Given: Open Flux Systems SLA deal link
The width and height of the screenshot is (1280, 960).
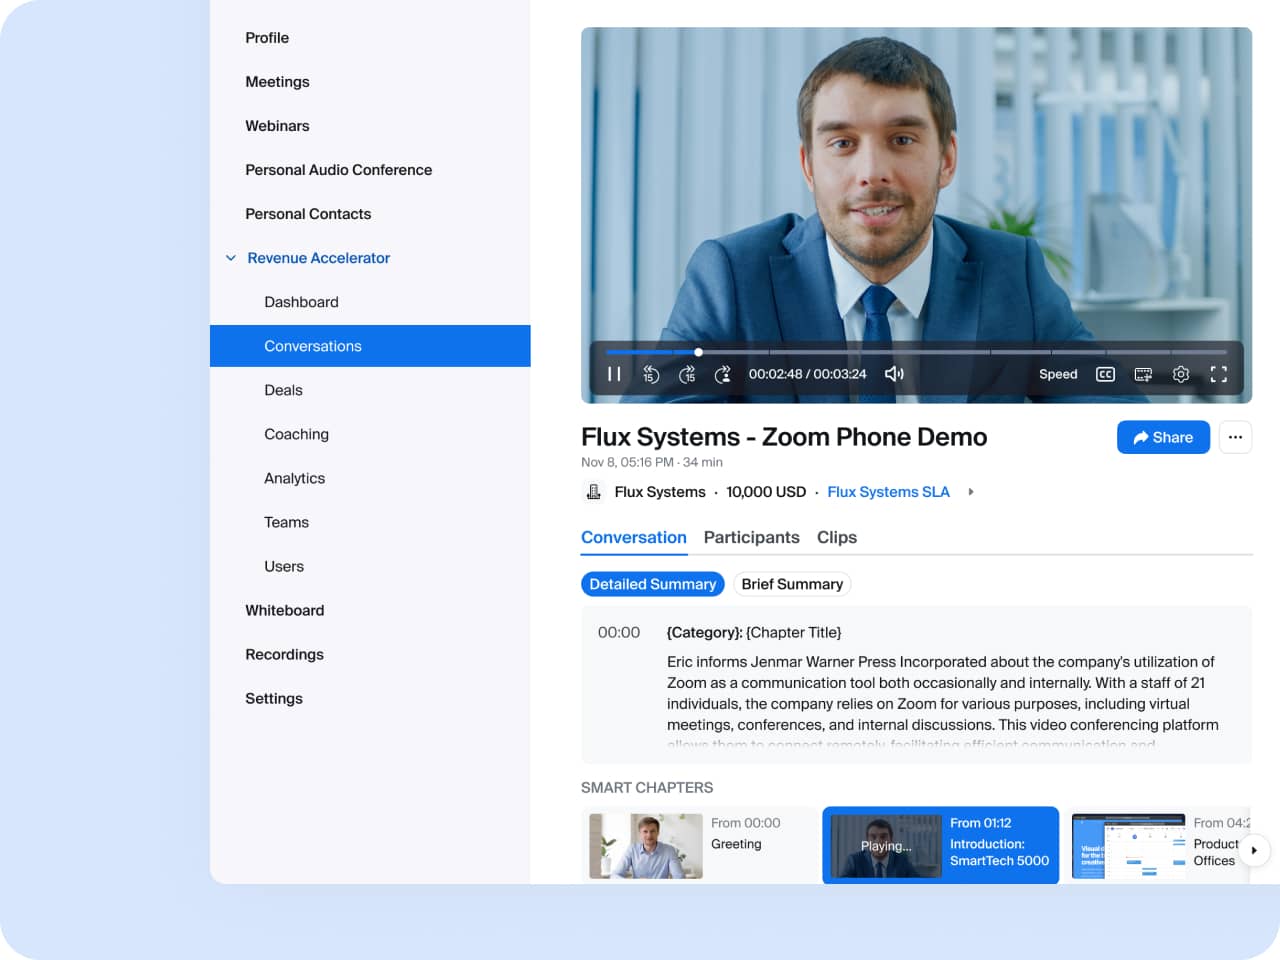Looking at the screenshot, I should tap(888, 492).
